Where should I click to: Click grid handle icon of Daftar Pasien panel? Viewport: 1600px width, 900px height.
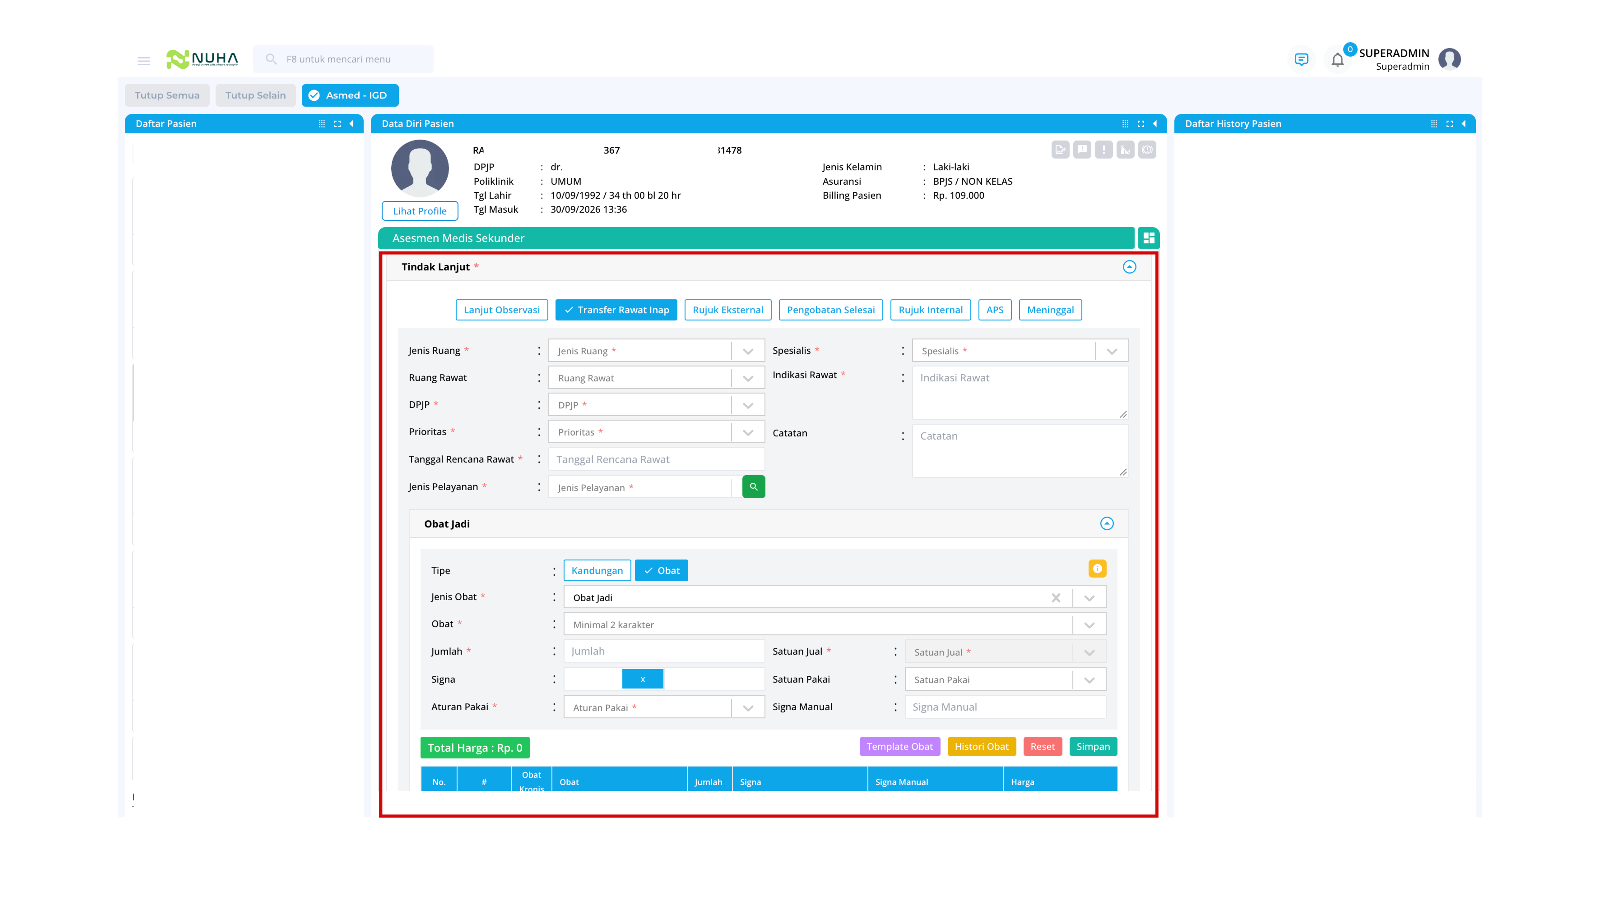[322, 124]
